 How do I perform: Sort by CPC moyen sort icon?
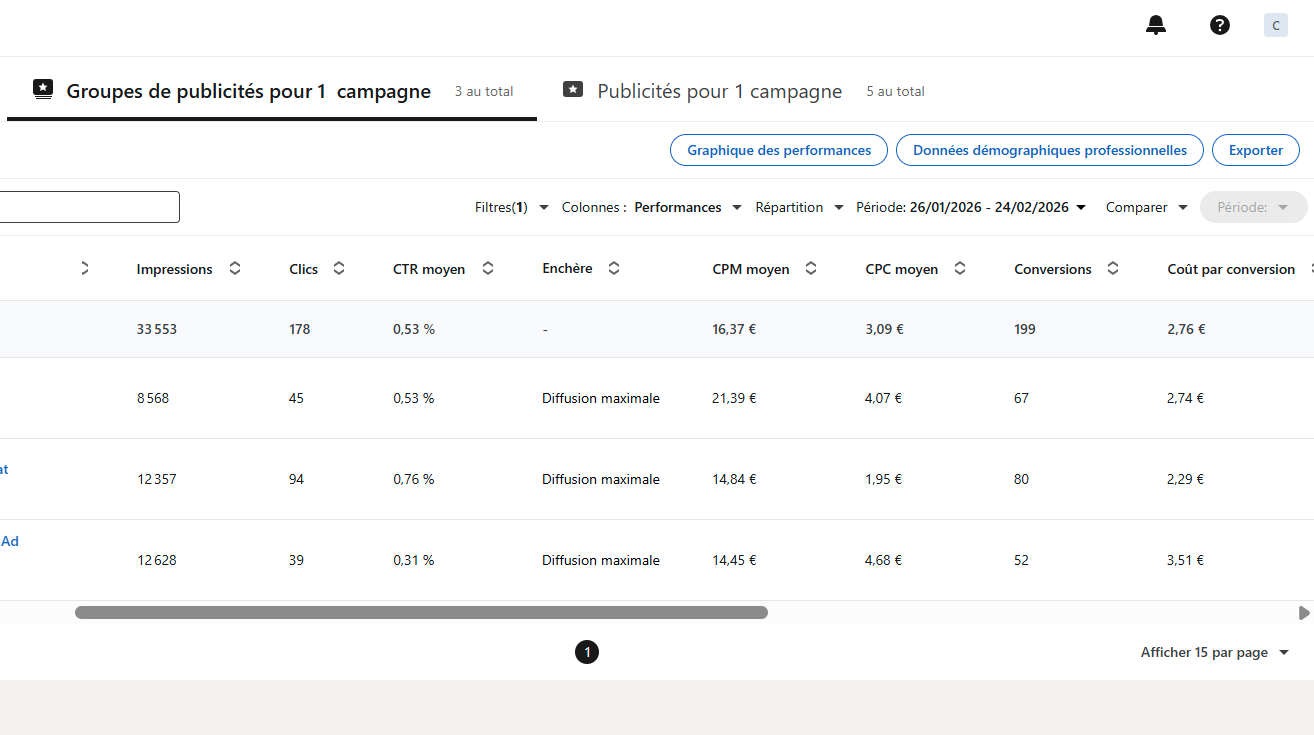tap(960, 269)
